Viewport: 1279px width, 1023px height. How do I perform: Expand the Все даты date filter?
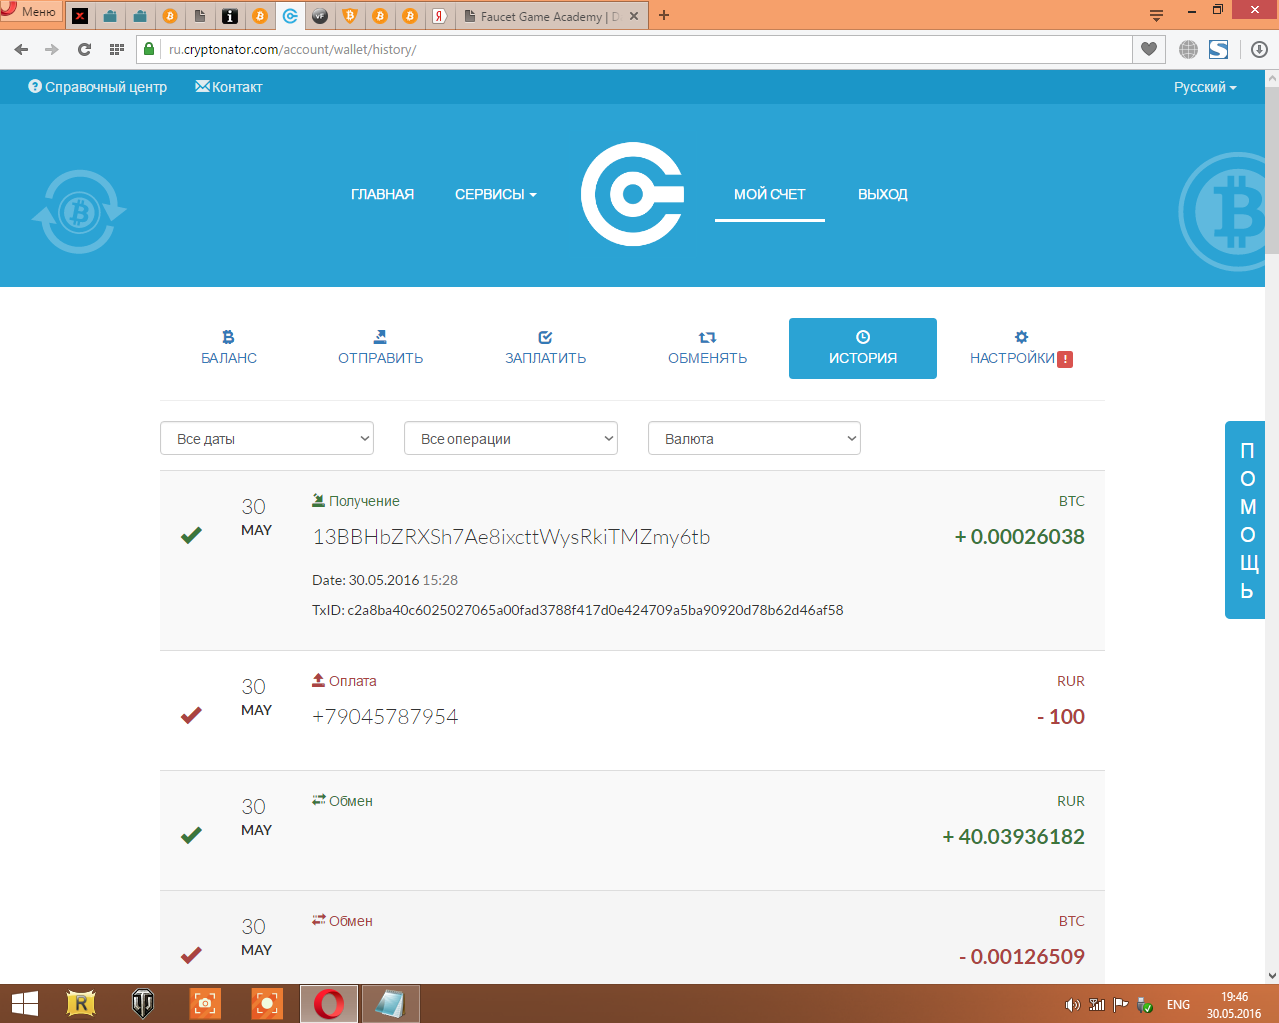[267, 439]
